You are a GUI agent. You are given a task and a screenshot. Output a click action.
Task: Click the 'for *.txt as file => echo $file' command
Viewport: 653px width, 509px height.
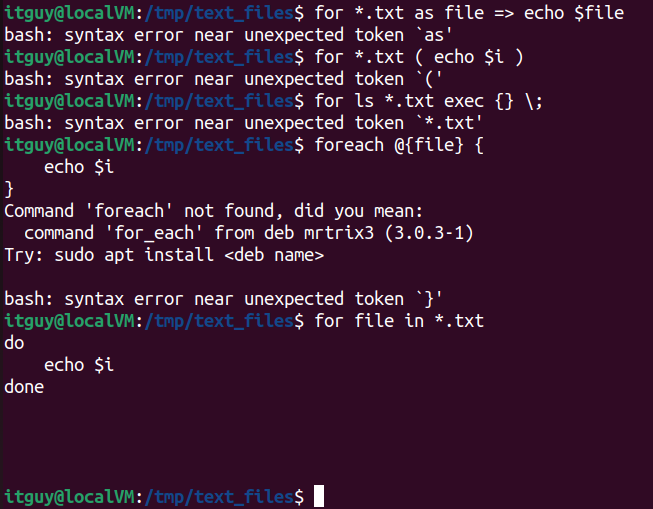tap(469, 13)
